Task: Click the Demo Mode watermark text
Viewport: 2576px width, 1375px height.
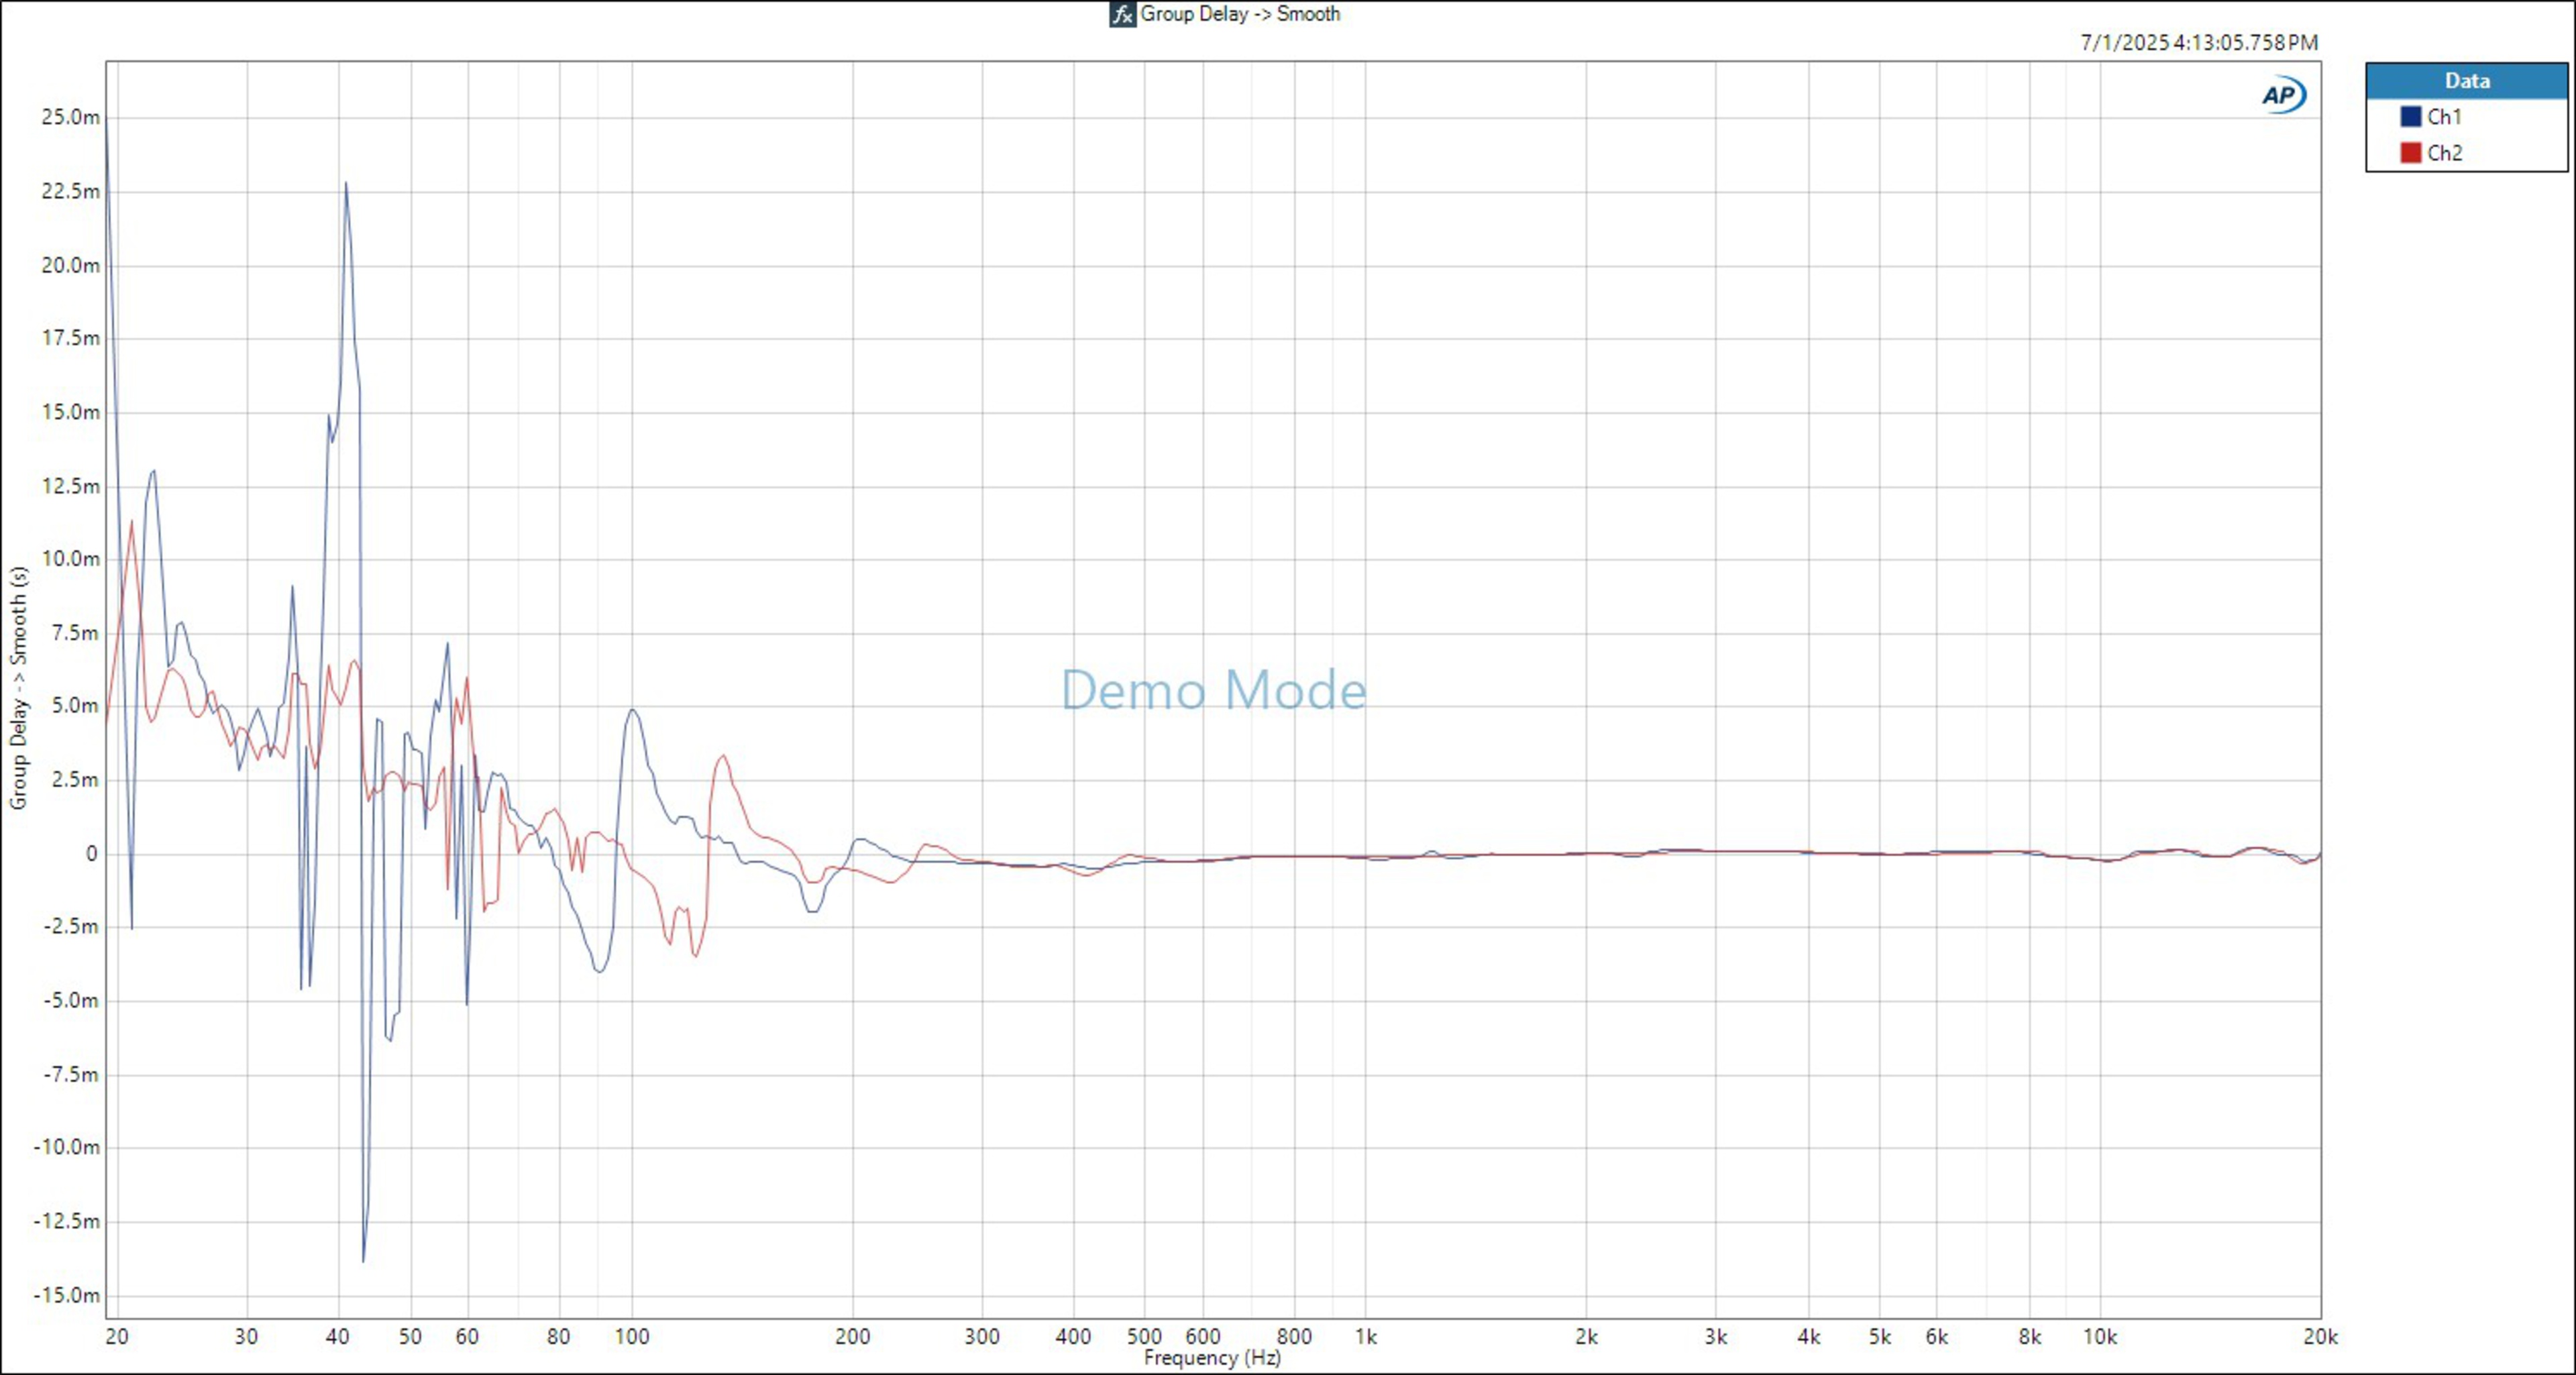Action: click(1213, 690)
